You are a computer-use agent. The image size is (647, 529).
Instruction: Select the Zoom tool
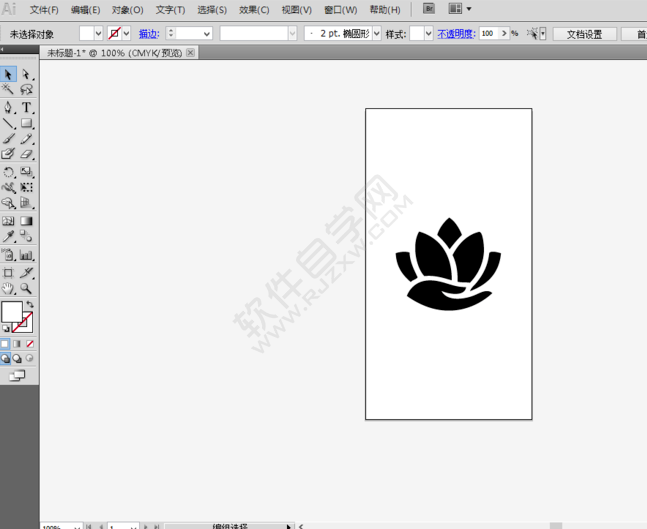coord(26,288)
